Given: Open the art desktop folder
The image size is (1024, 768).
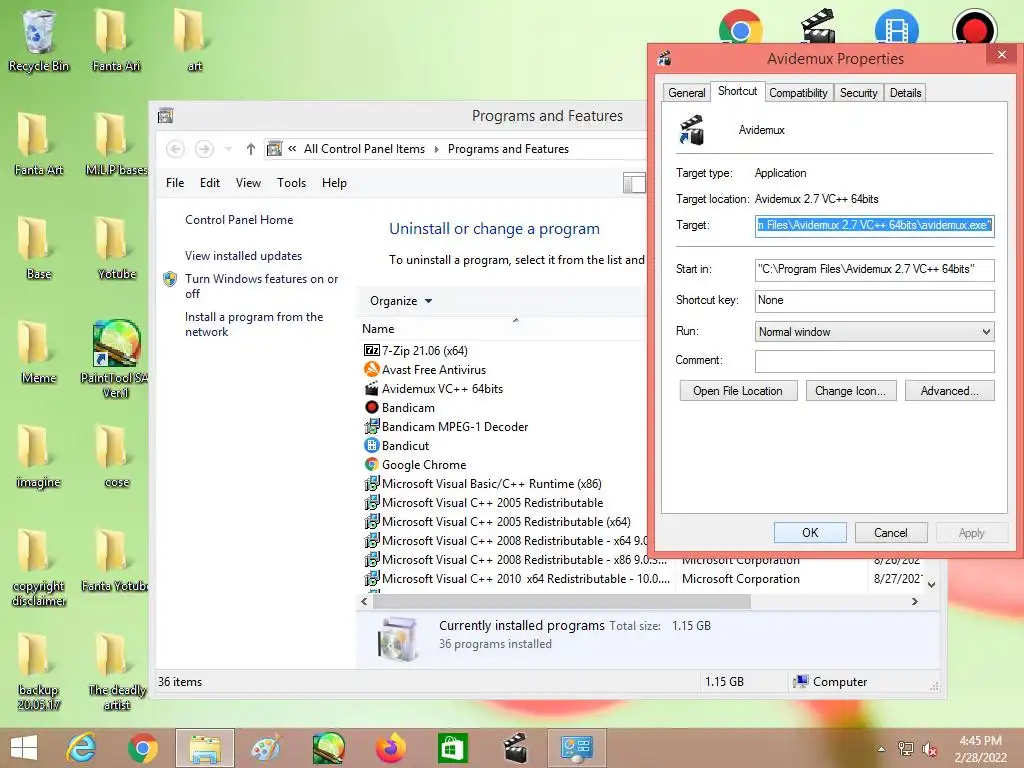Looking at the screenshot, I should click(x=194, y=39).
